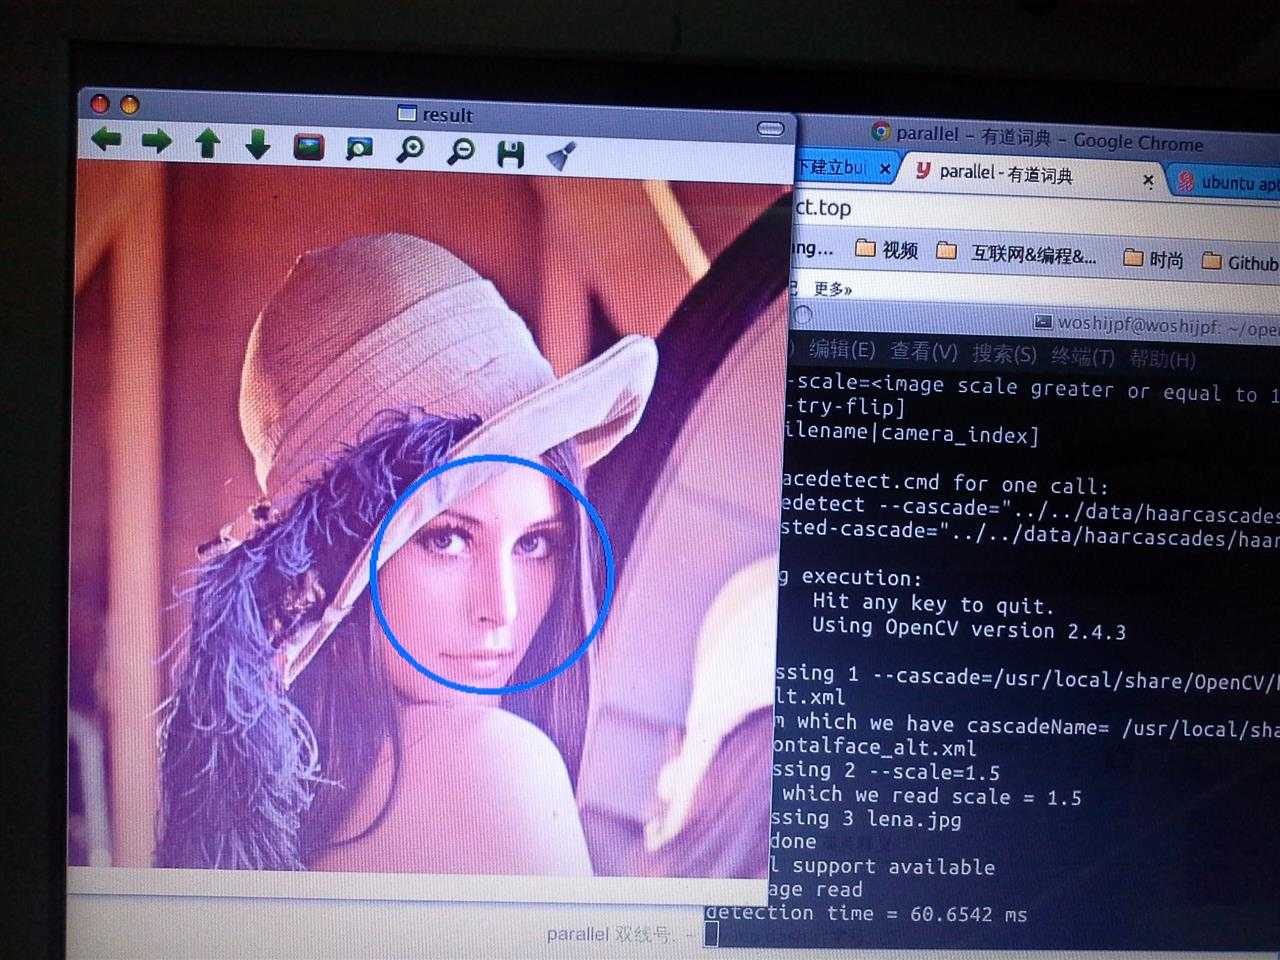Click the detected face circle in Lena image
Screen dimensions: 1280x960
point(491,574)
